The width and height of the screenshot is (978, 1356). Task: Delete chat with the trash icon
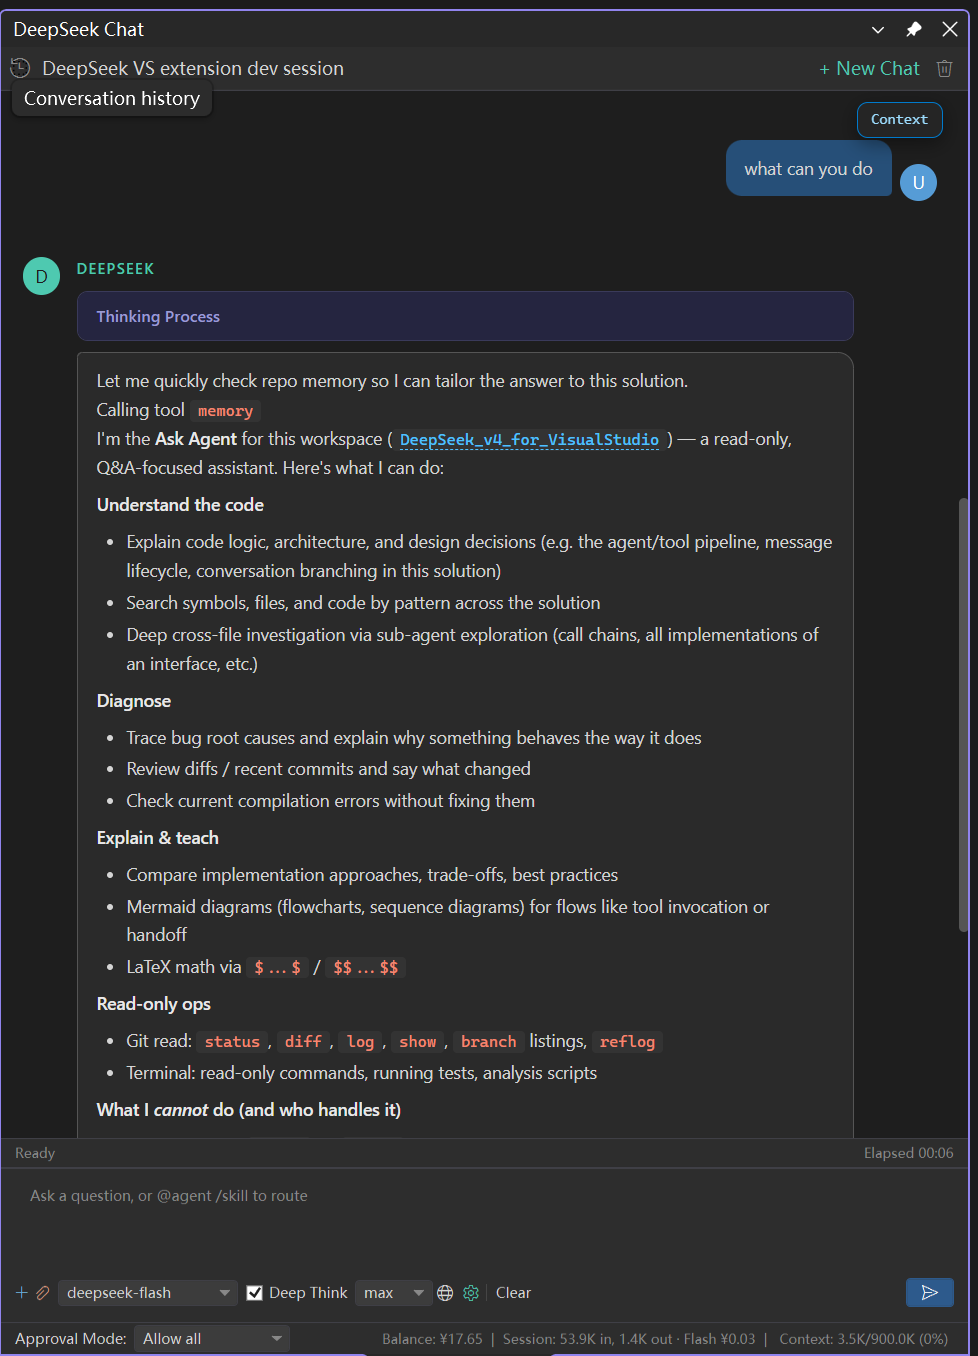tap(944, 68)
